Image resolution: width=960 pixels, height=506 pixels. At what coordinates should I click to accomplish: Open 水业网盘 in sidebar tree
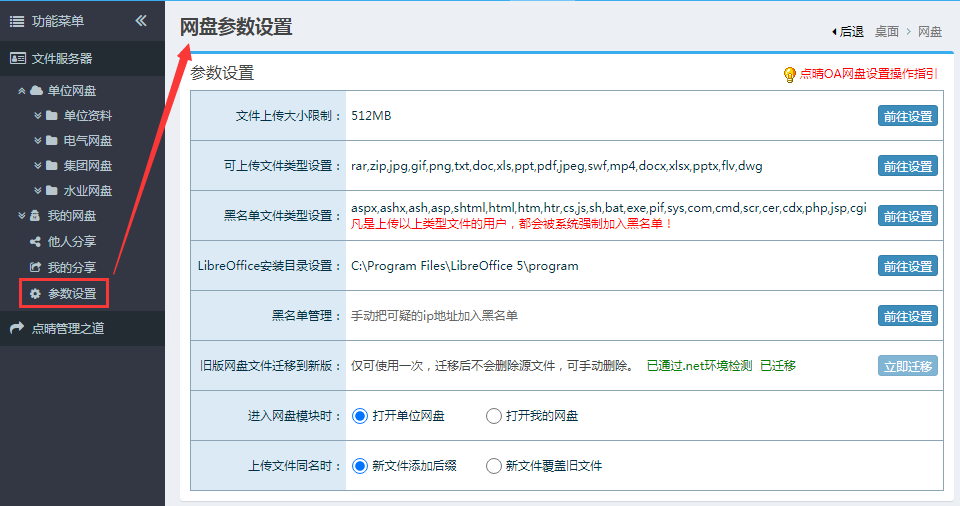coord(87,191)
